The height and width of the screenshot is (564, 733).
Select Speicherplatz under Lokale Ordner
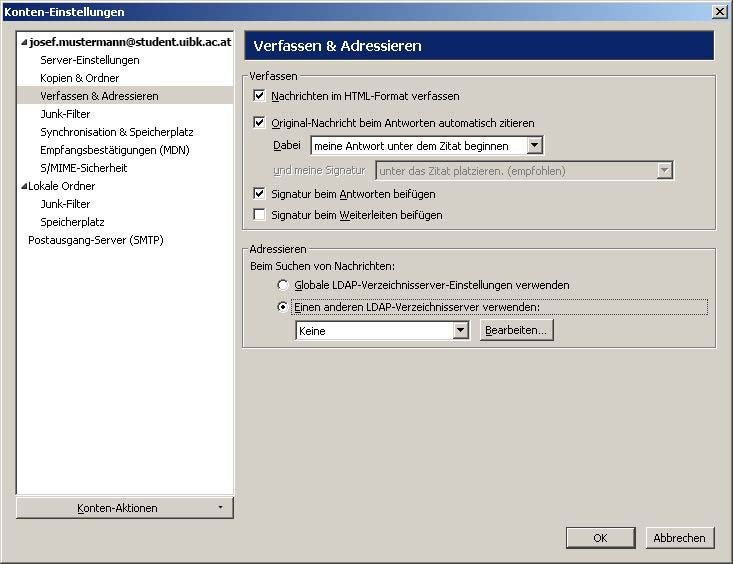72,222
